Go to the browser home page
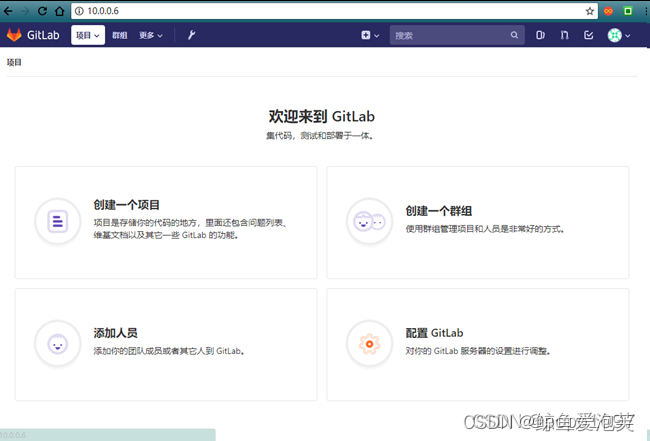650x441 pixels. point(60,11)
